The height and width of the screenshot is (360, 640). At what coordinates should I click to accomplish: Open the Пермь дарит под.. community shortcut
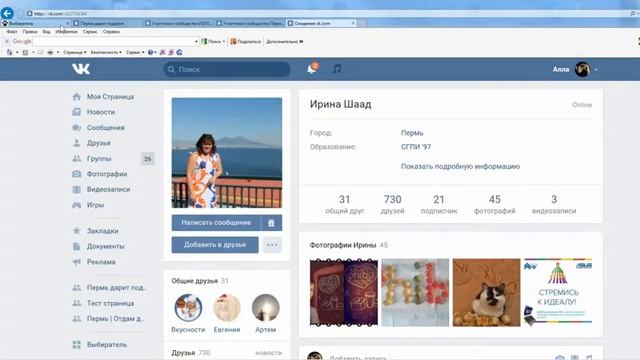tap(116, 288)
